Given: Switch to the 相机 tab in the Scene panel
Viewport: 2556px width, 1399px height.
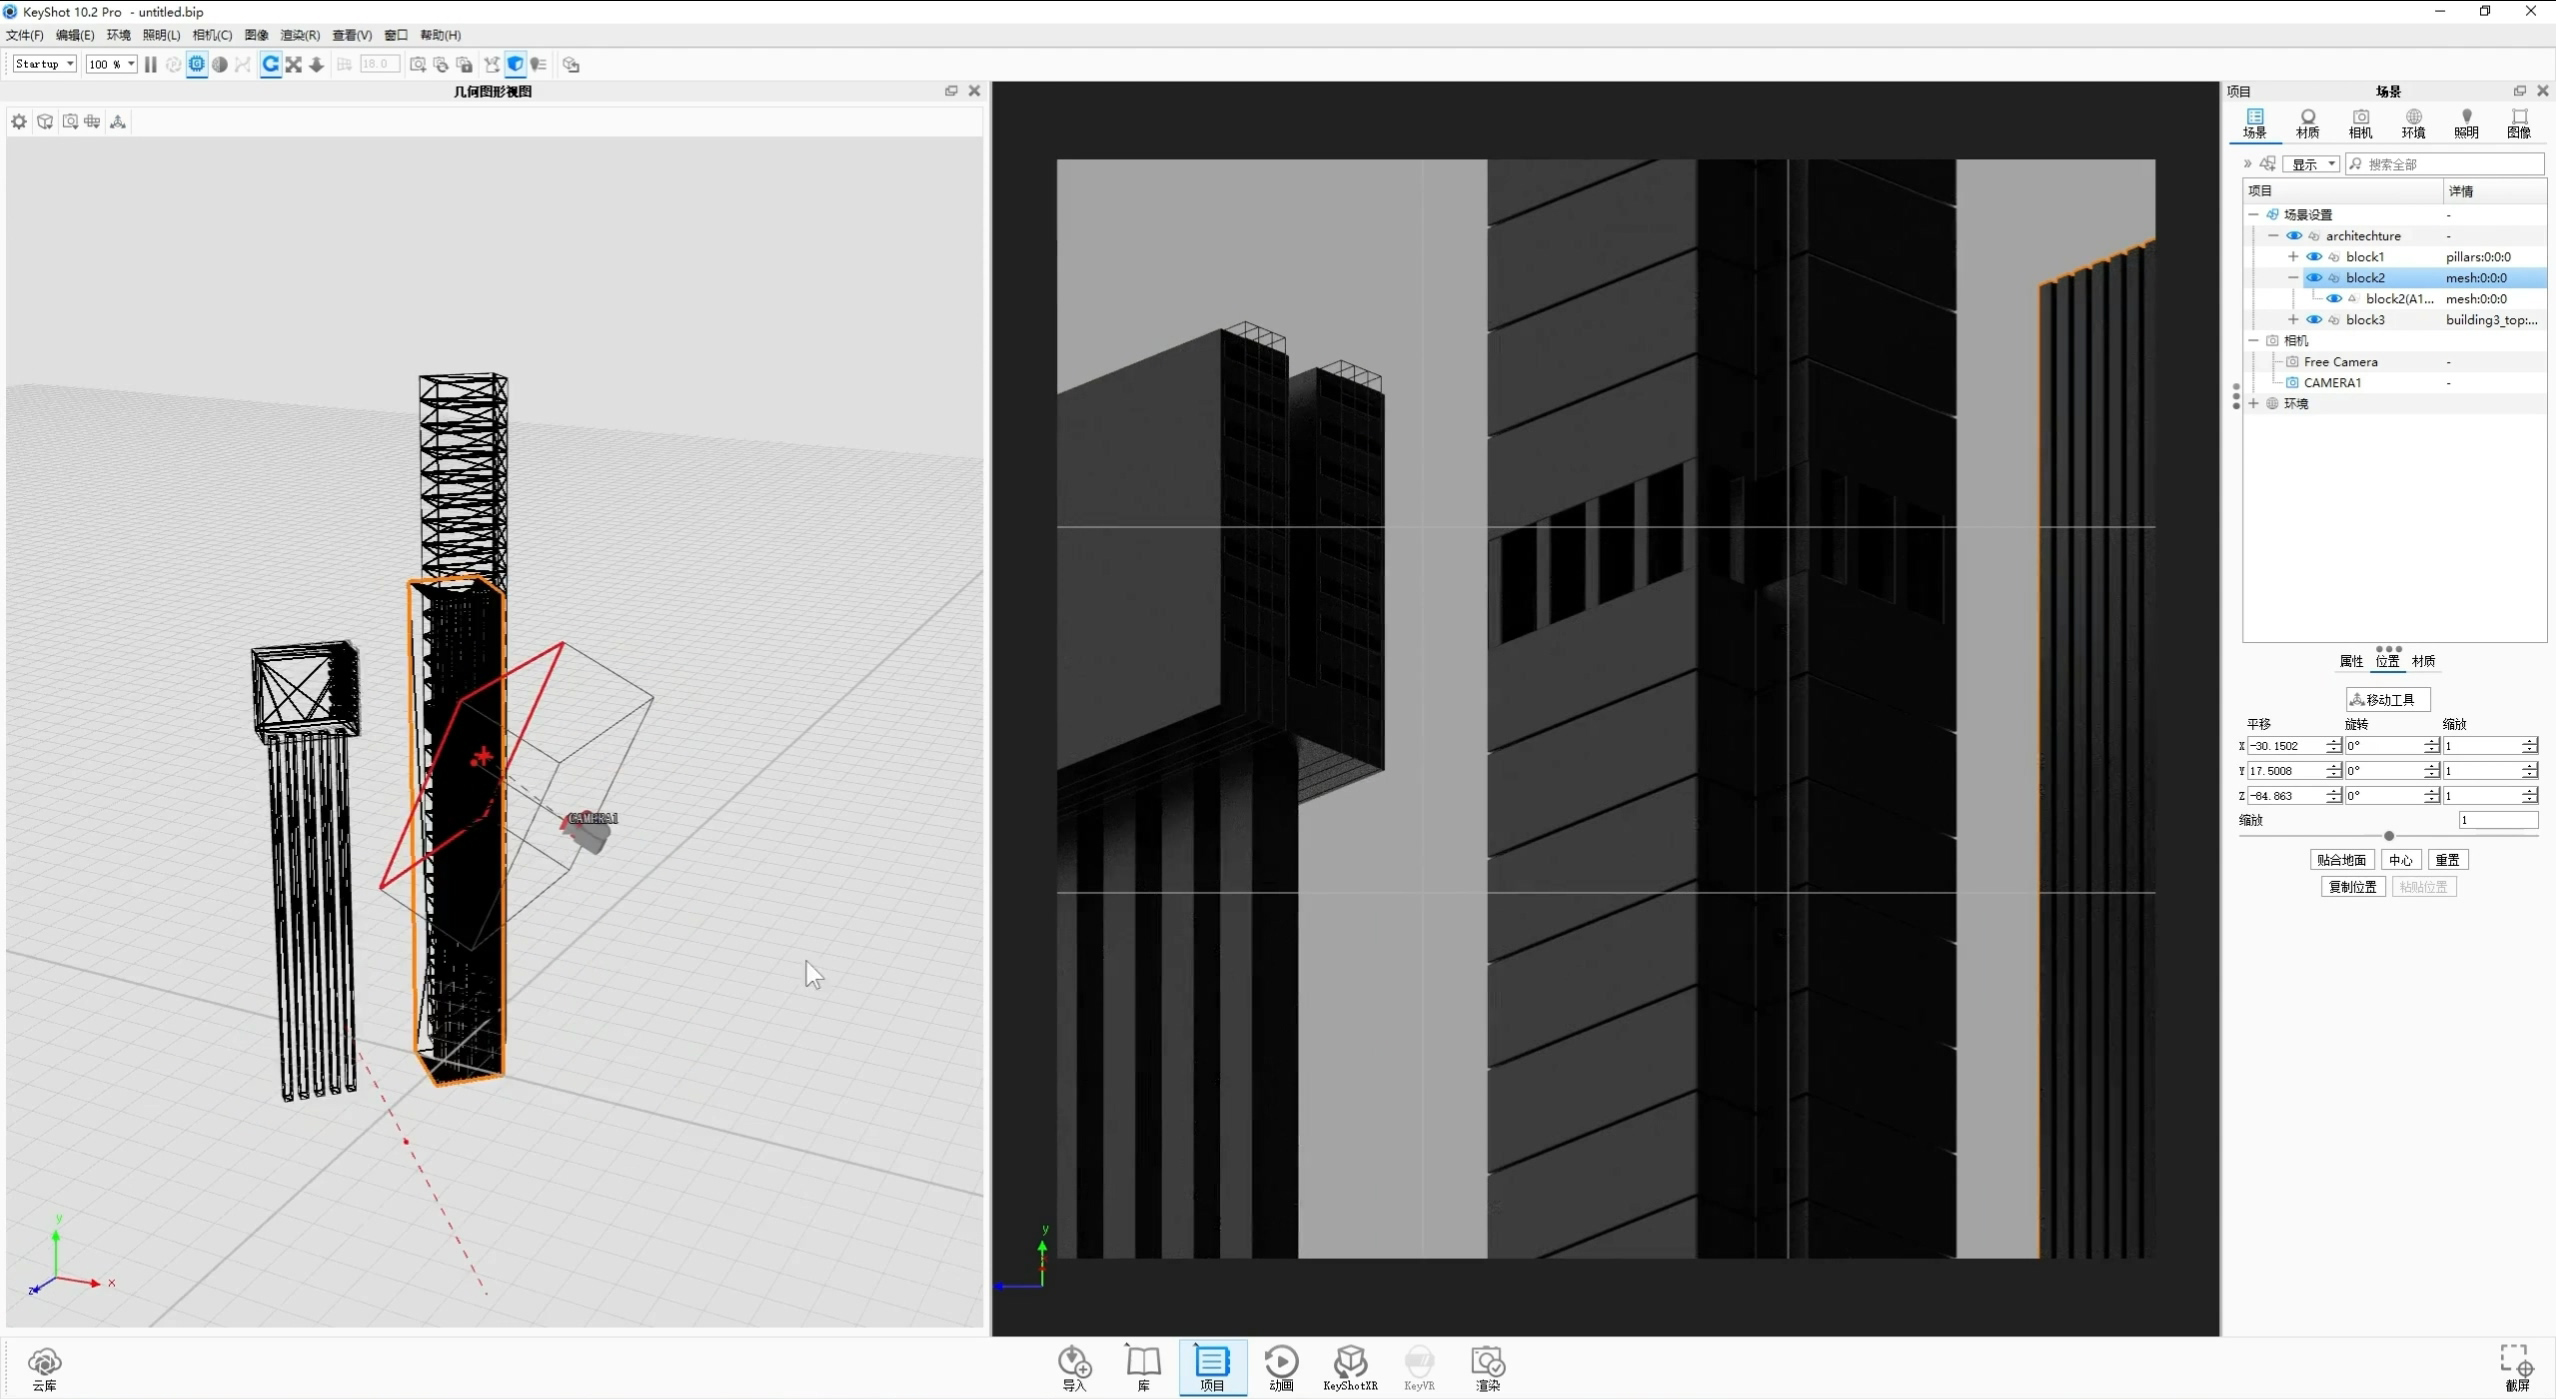Looking at the screenshot, I should tap(2360, 123).
